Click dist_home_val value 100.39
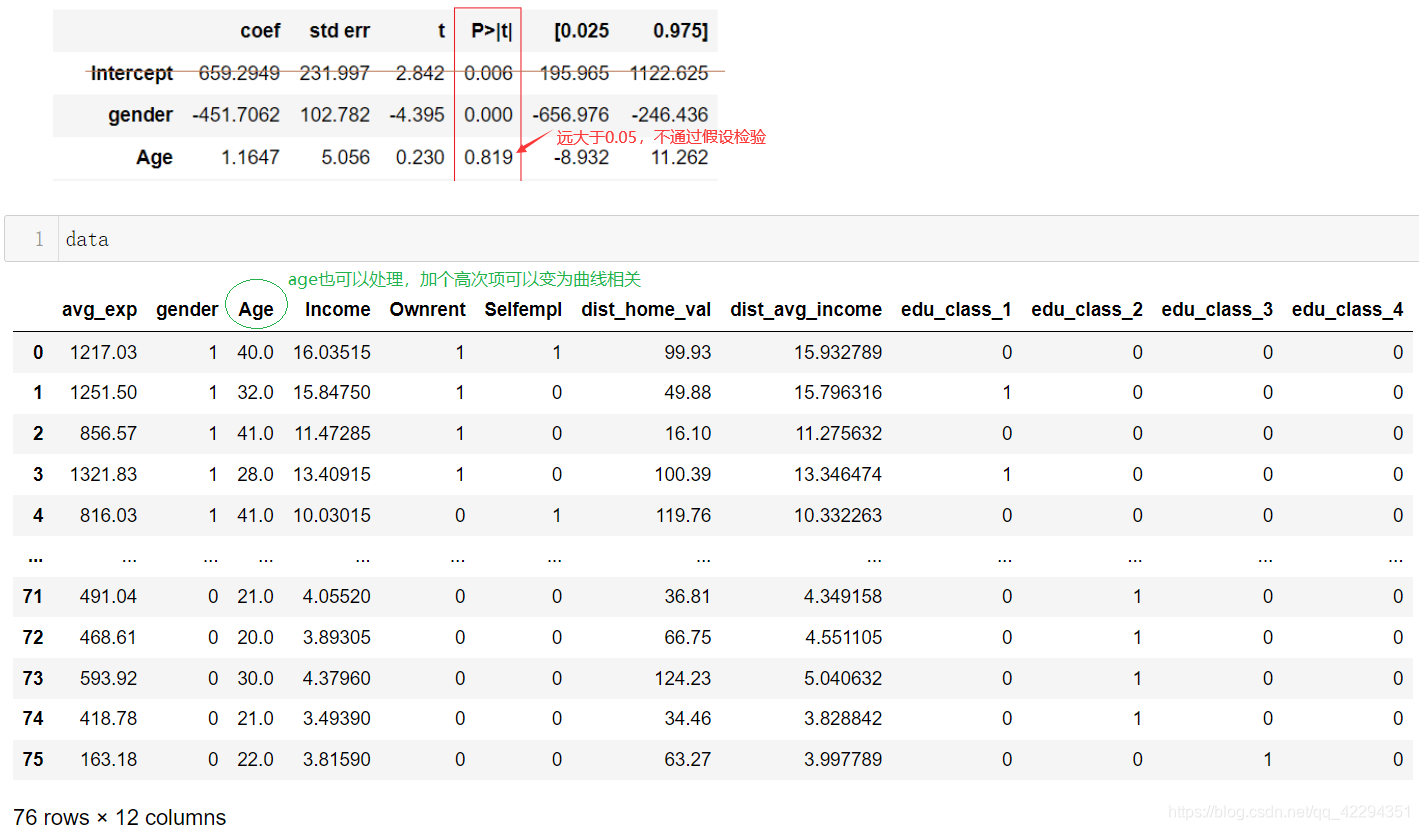This screenshot has height=830, width=1419. click(683, 475)
